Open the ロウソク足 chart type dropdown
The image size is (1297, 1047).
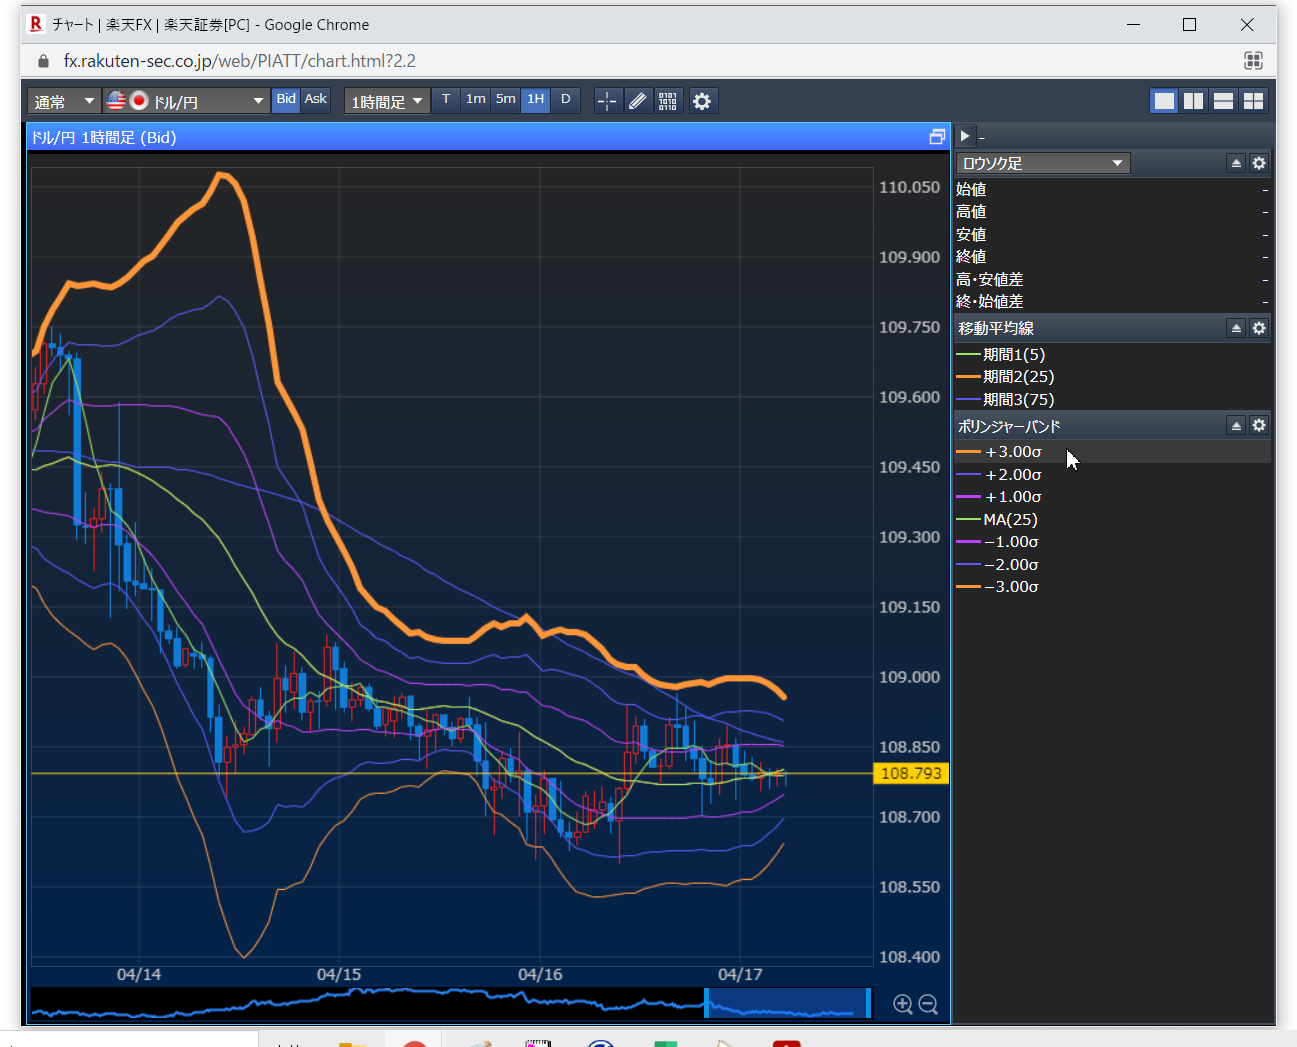(1043, 163)
